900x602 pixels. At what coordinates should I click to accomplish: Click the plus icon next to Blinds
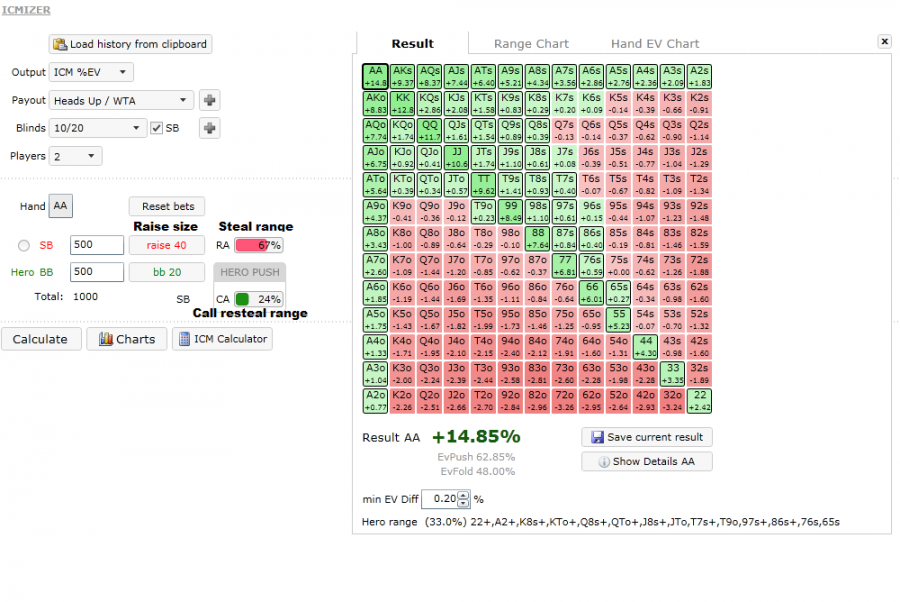(210, 128)
